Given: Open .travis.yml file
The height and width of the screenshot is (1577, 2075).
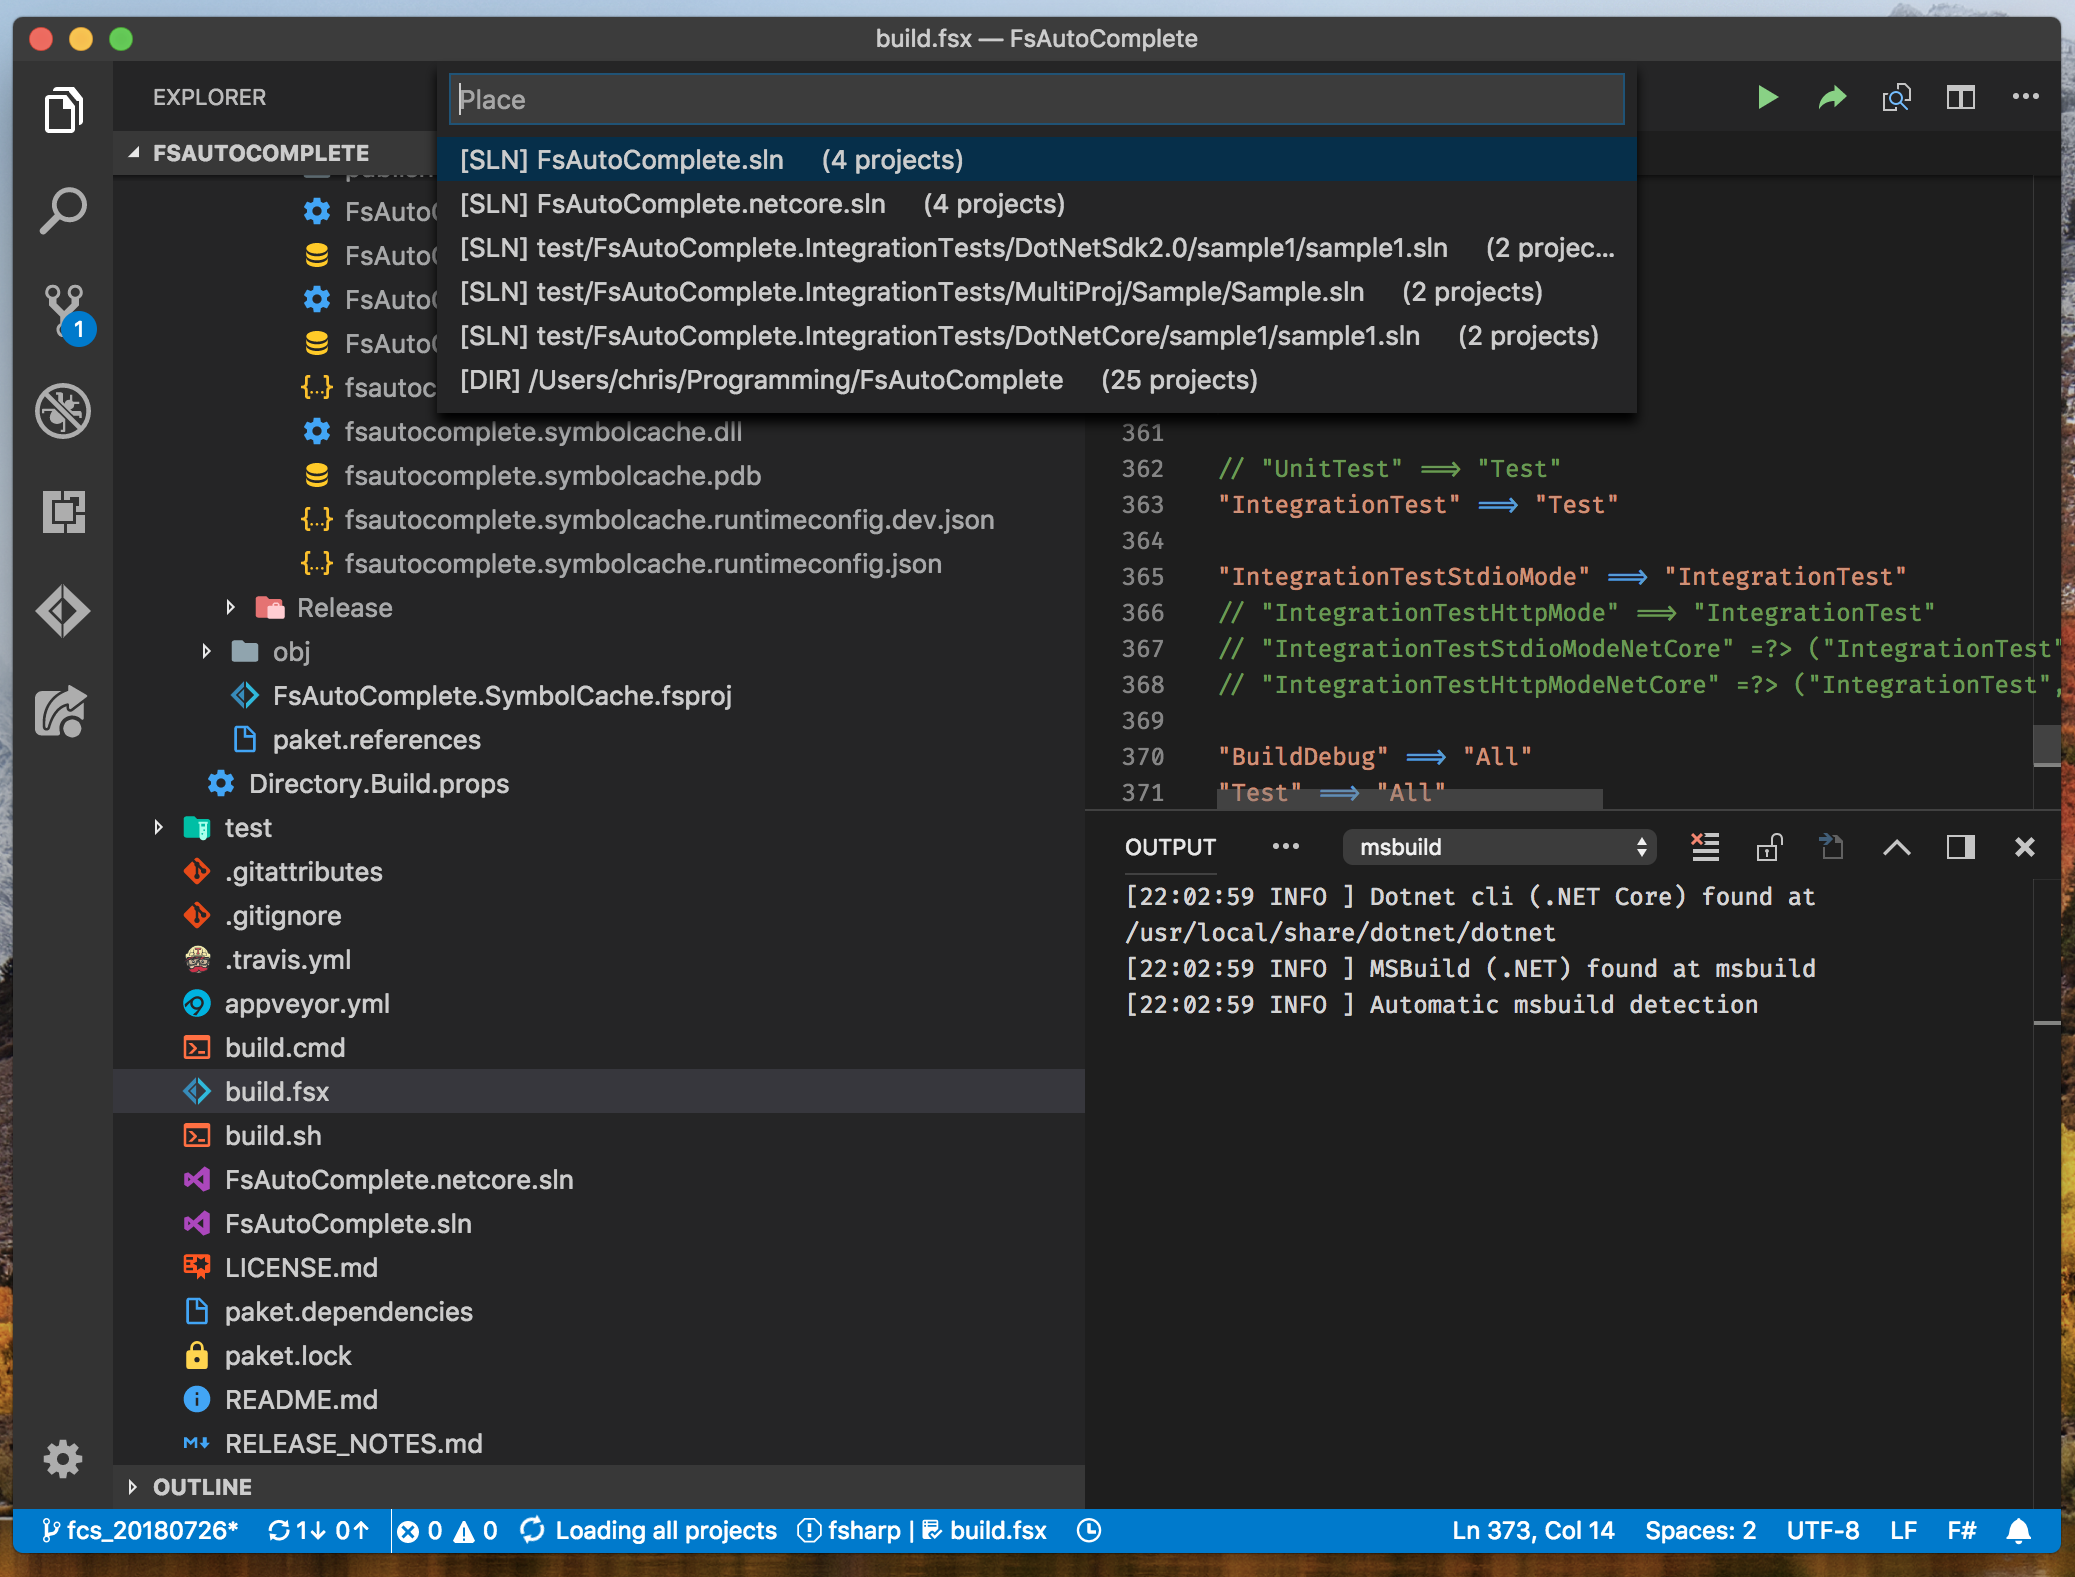Looking at the screenshot, I should point(599,960).
